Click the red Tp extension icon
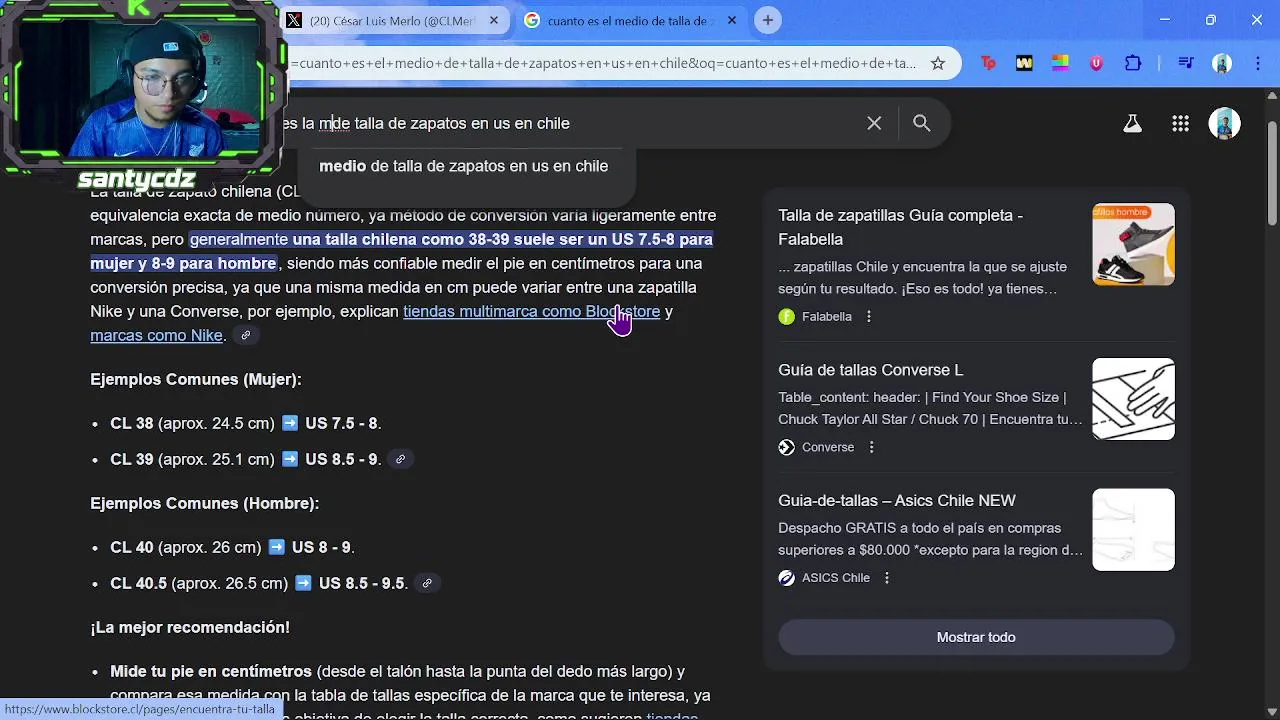Screen dimensions: 1280x720 coord(988,63)
